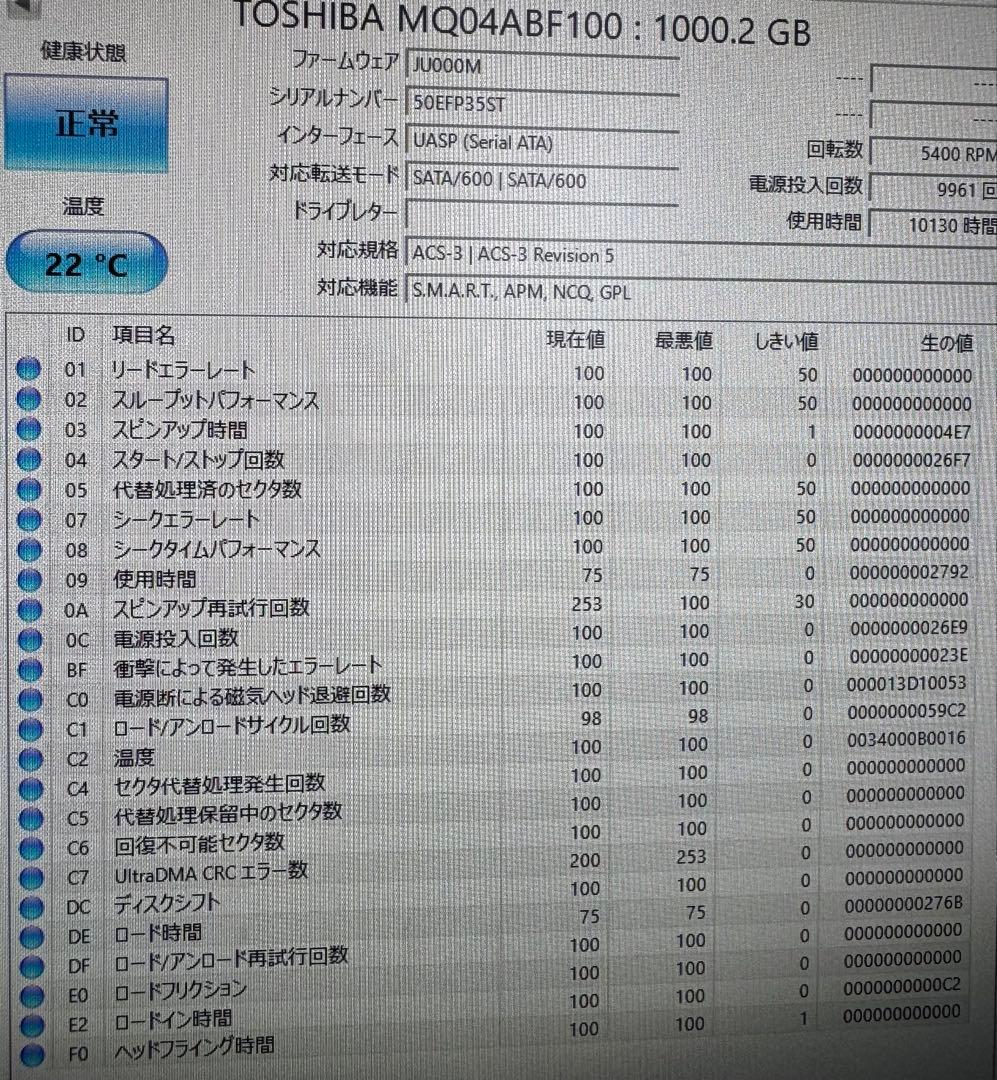Click status icon for row C5 代替処理保留中のセクタ数
The width and height of the screenshot is (997, 1080).
31,818
